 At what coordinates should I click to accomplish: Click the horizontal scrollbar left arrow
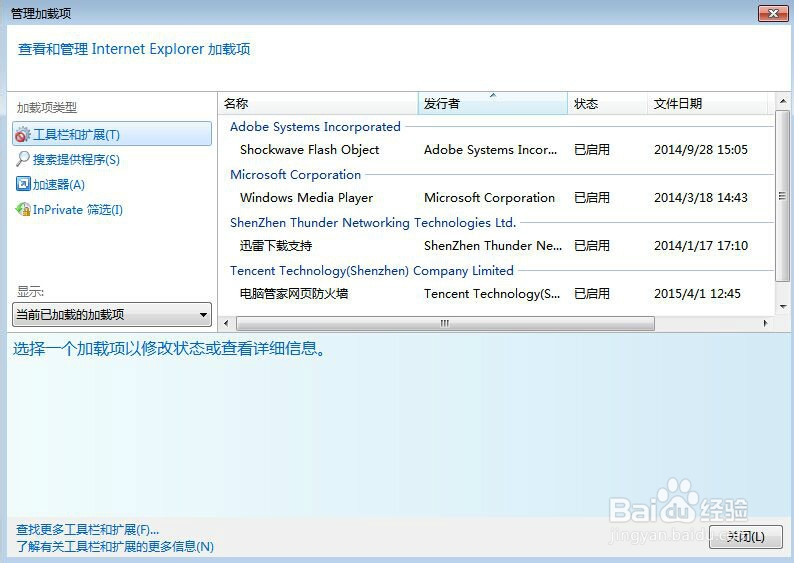coord(226,323)
